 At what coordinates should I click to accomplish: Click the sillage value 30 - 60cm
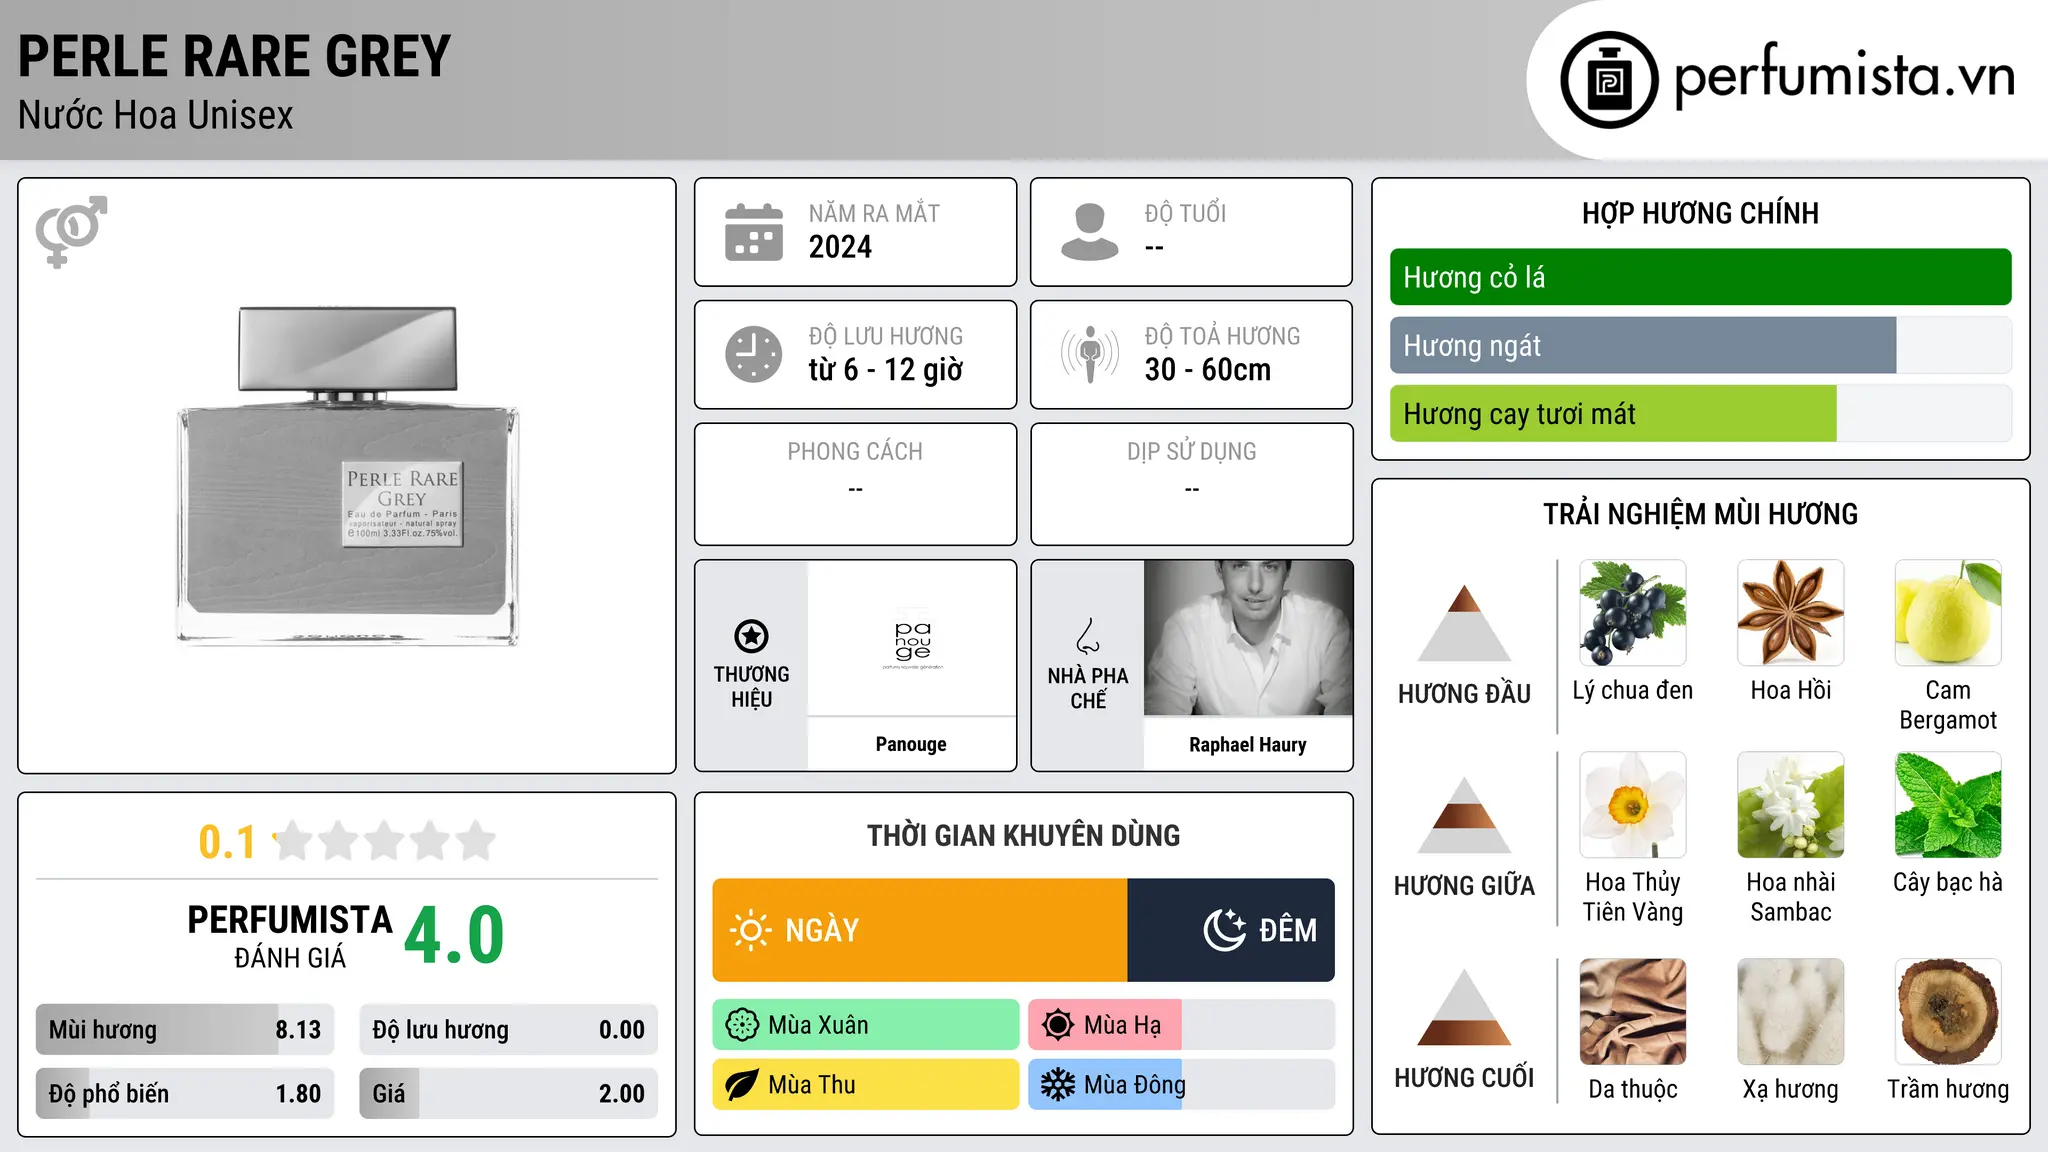(x=1208, y=370)
